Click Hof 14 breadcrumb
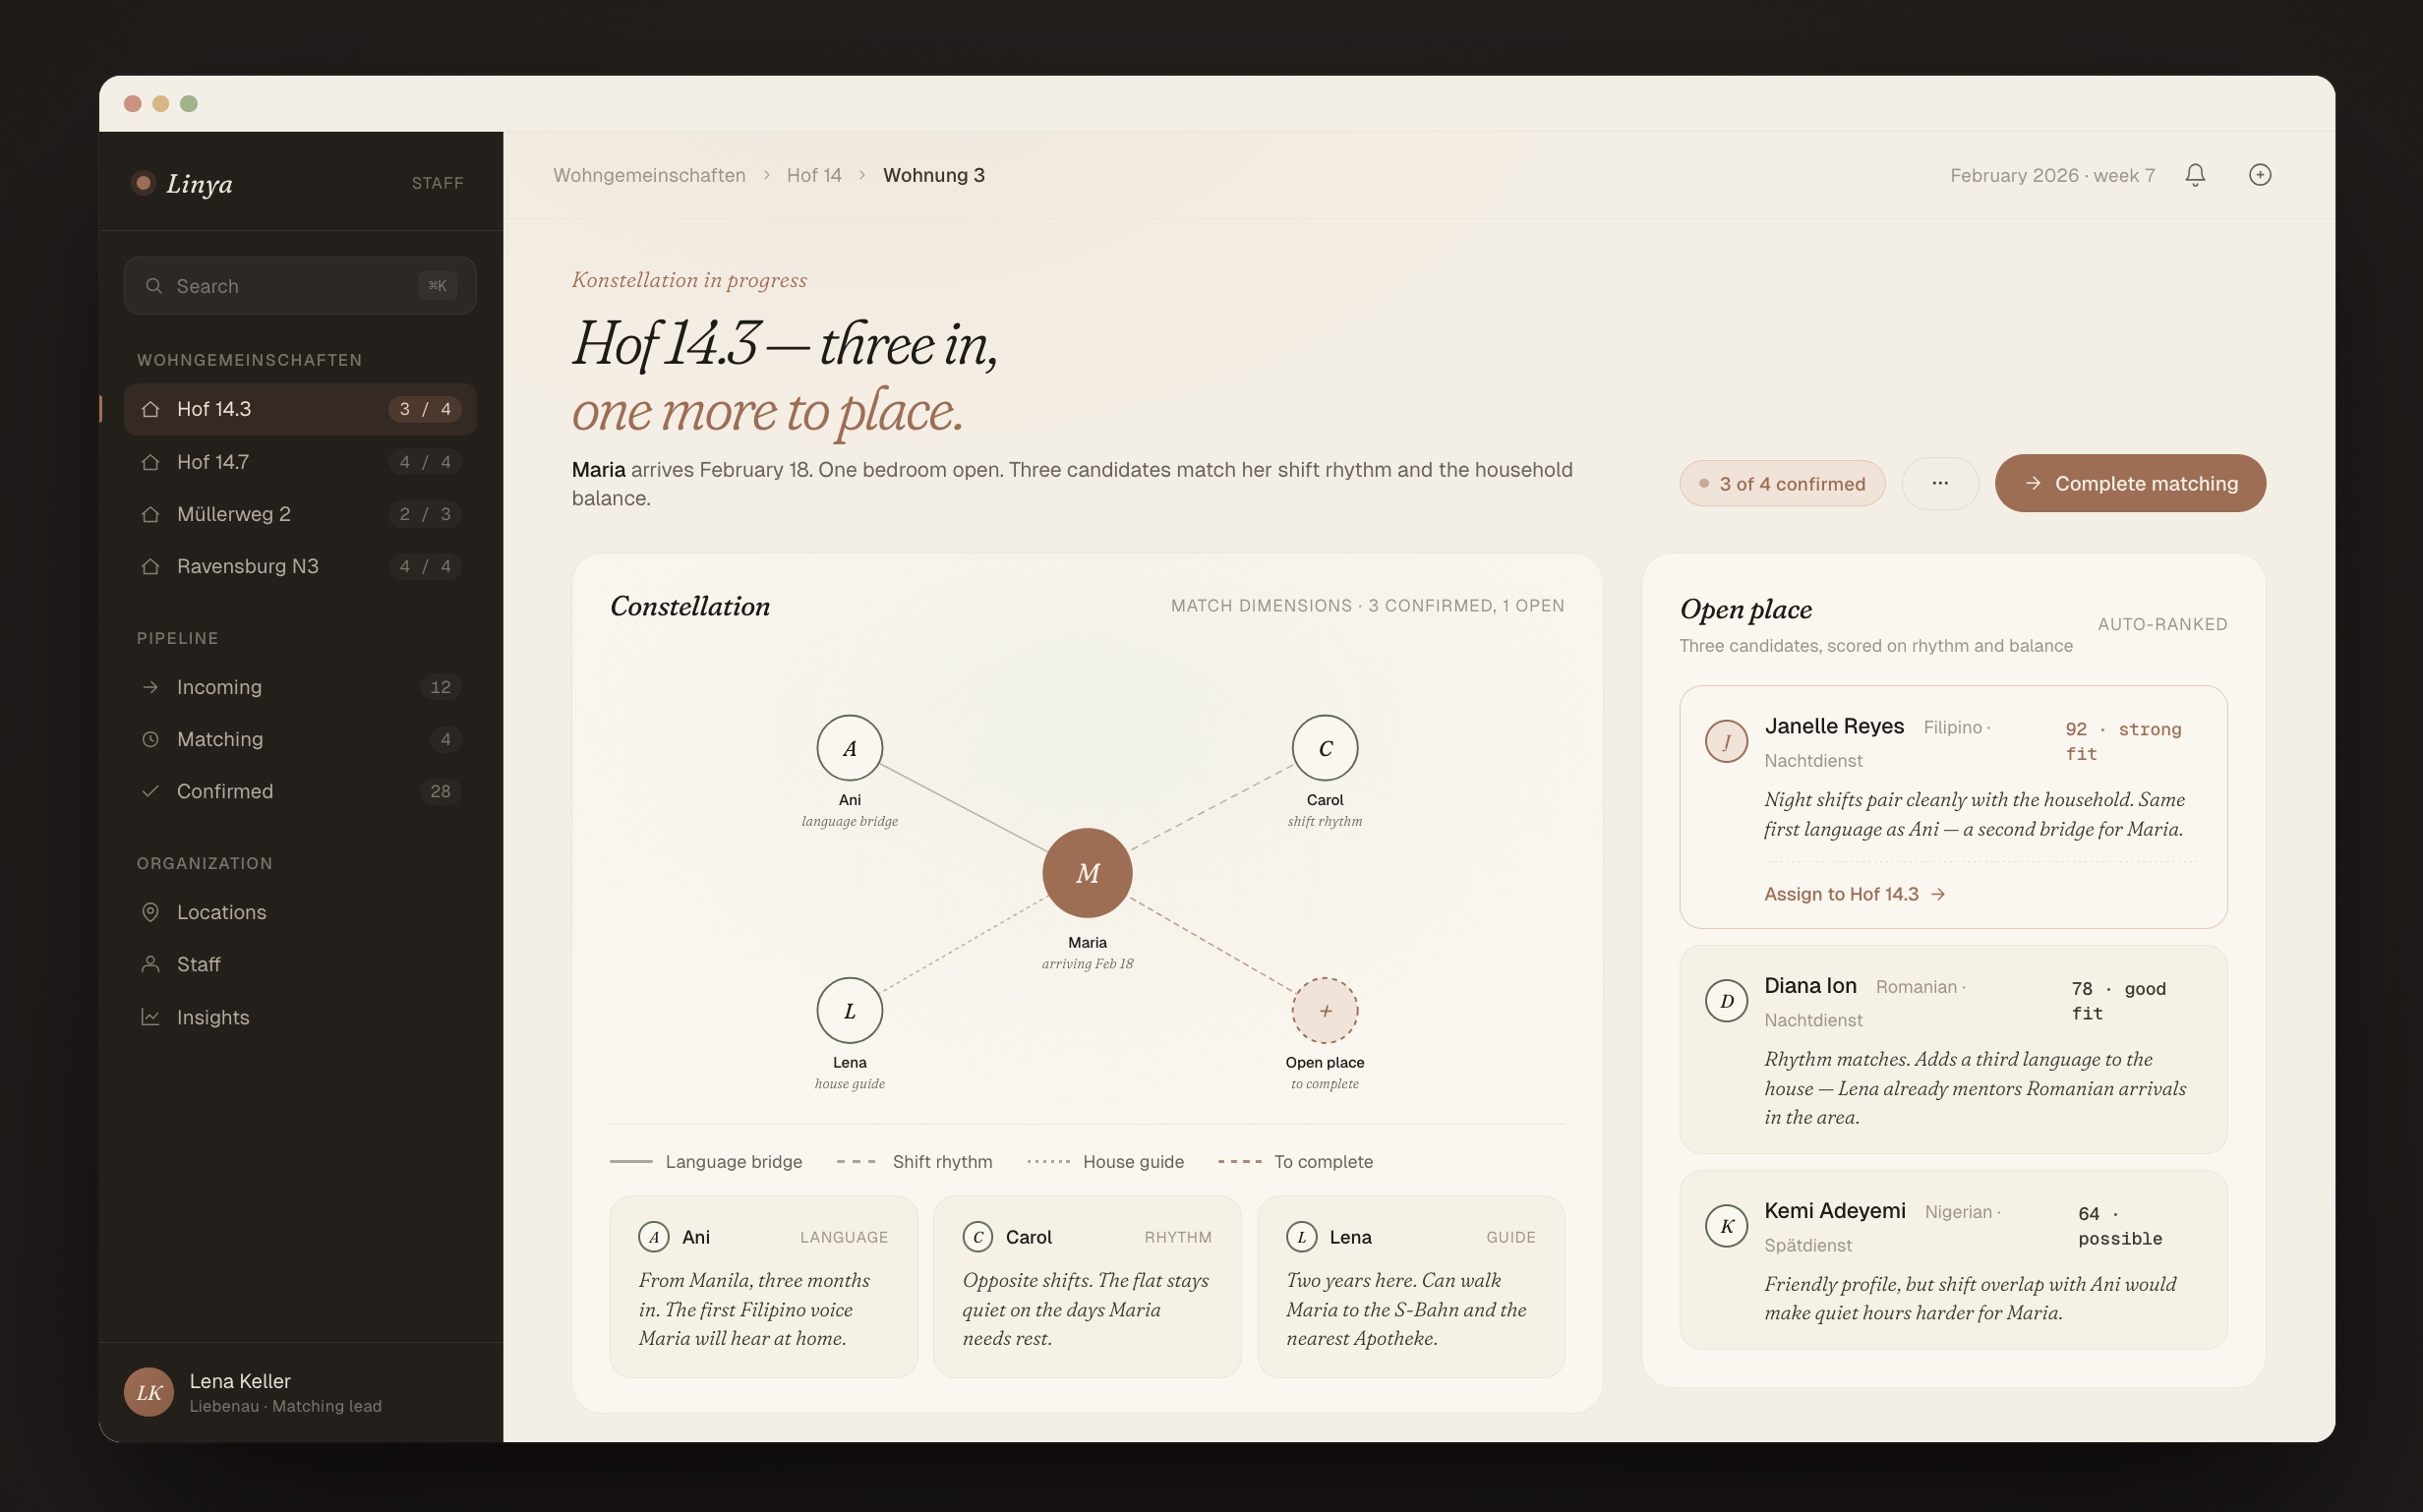The width and height of the screenshot is (2423, 1512). (x=814, y=175)
